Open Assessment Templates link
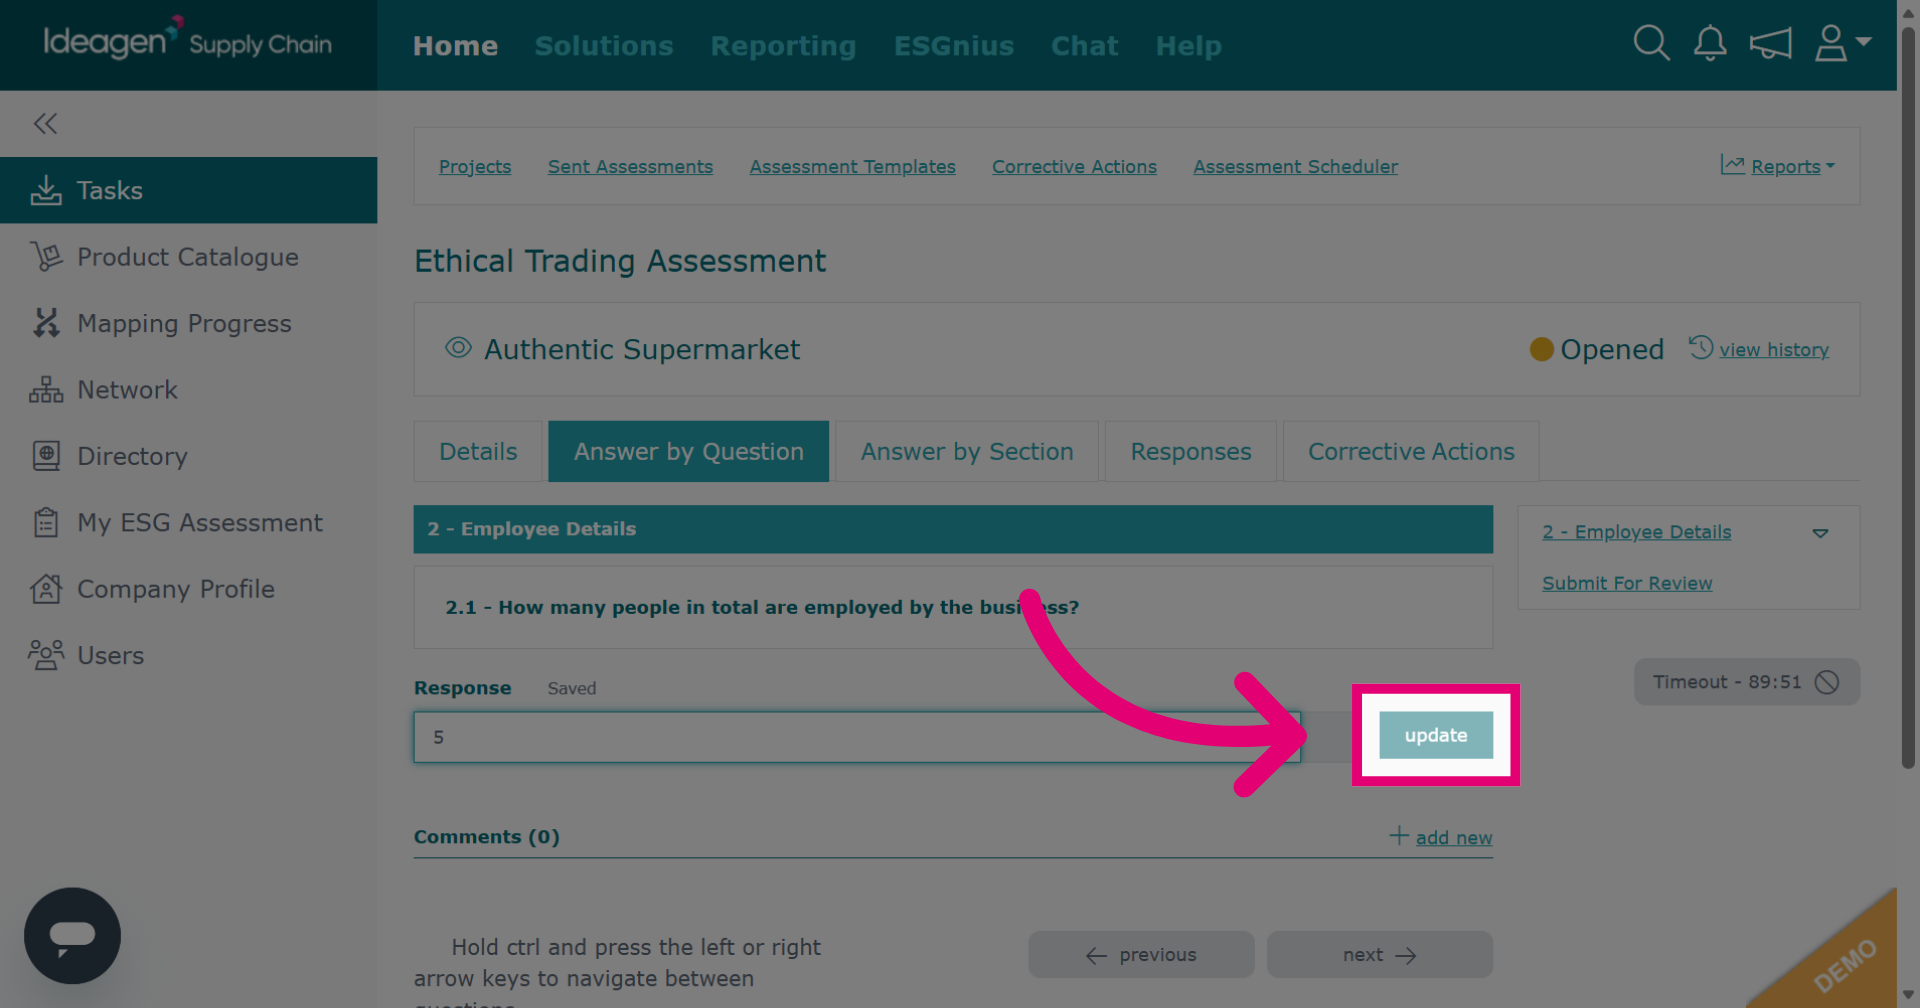The height and width of the screenshot is (1008, 1920). click(852, 167)
